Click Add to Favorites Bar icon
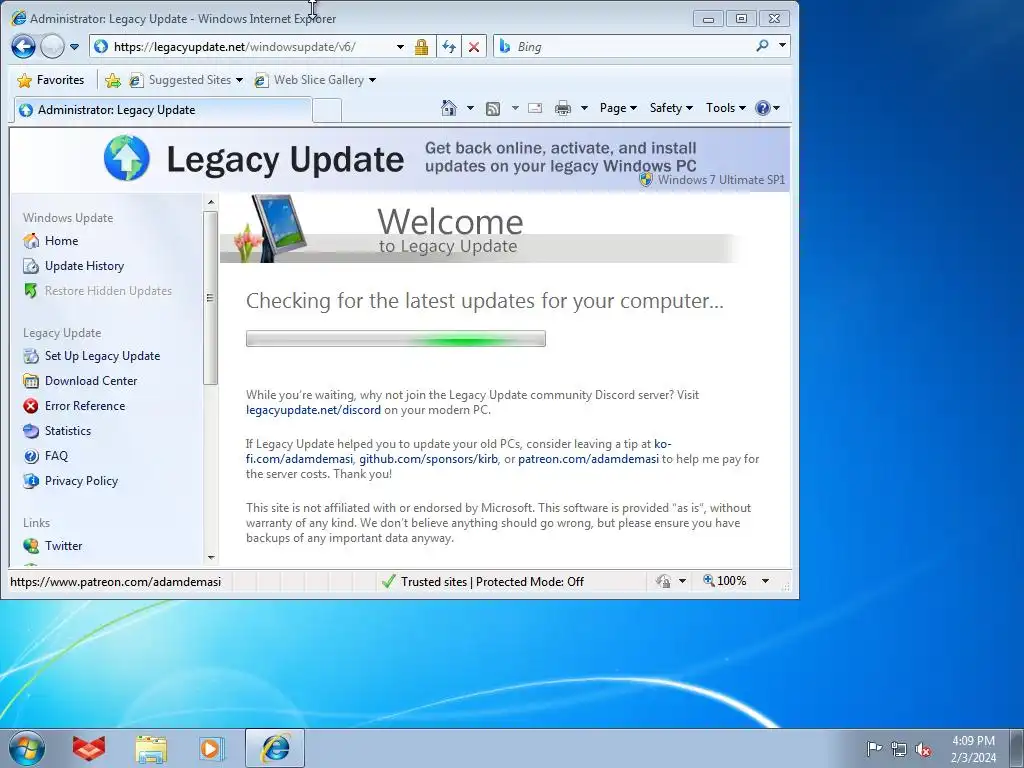 pyautogui.click(x=112, y=80)
